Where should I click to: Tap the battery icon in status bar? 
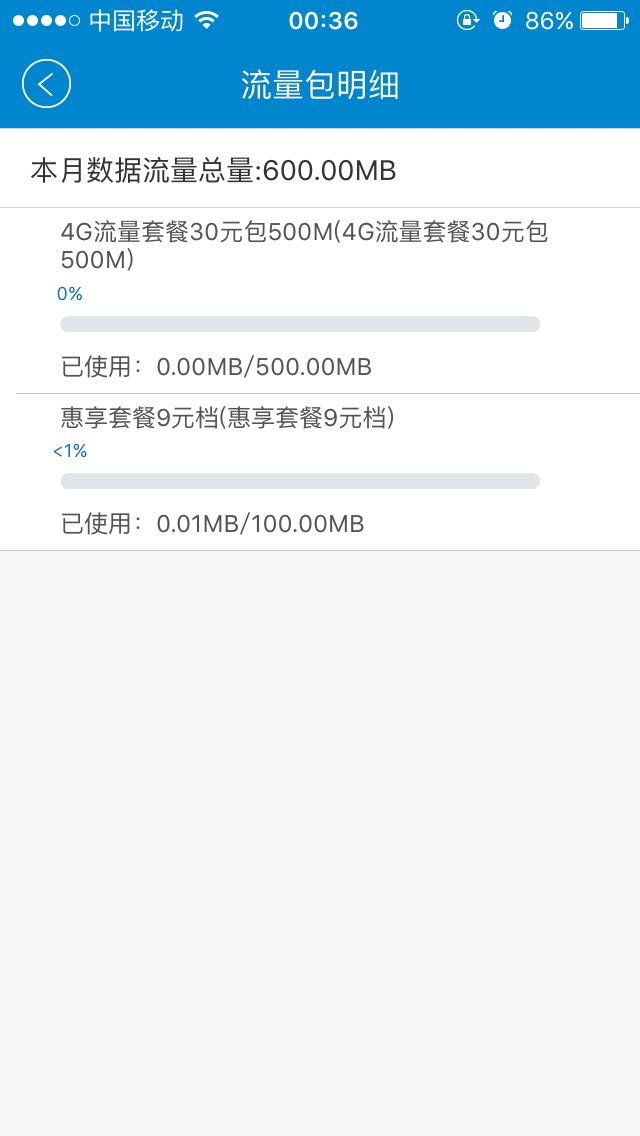[x=603, y=21]
